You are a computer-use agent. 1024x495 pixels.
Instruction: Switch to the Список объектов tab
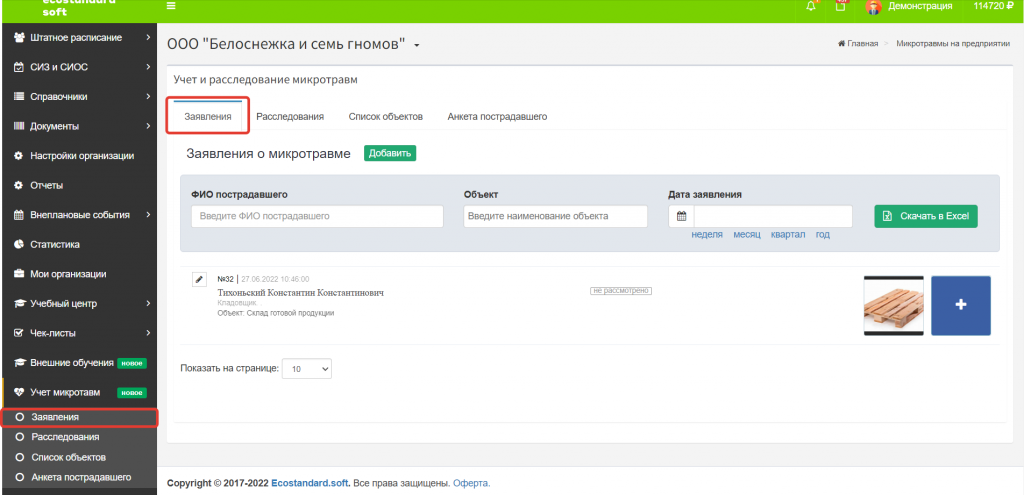point(386,116)
